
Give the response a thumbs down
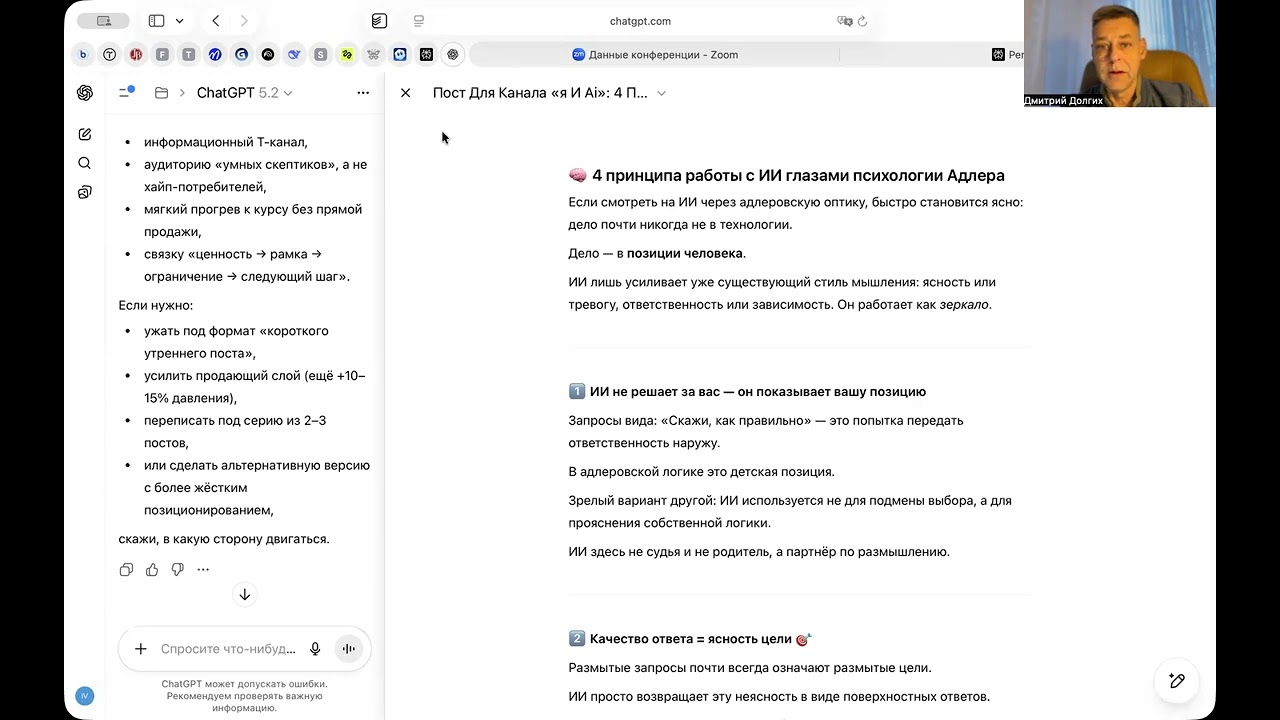pos(177,570)
